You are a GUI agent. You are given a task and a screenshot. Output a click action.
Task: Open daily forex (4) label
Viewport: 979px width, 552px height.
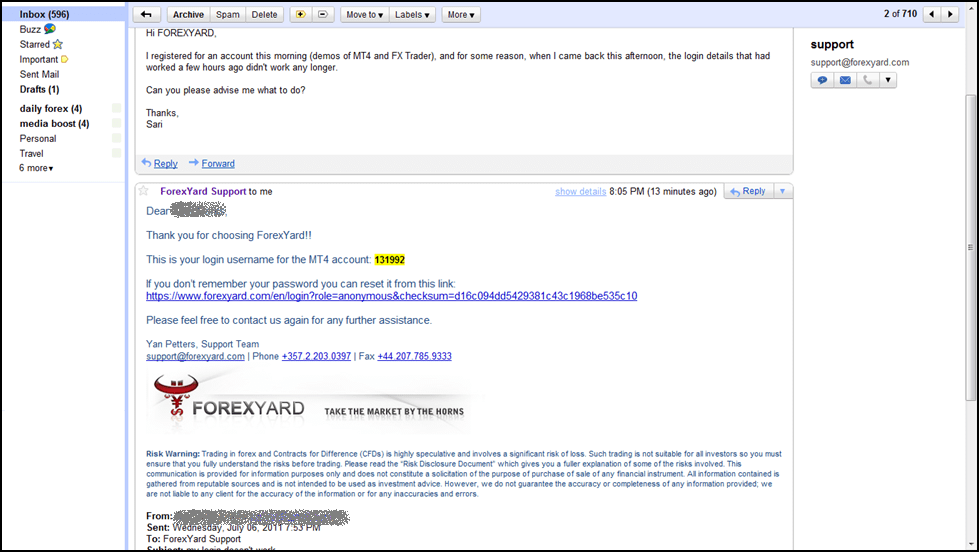tap(51, 109)
